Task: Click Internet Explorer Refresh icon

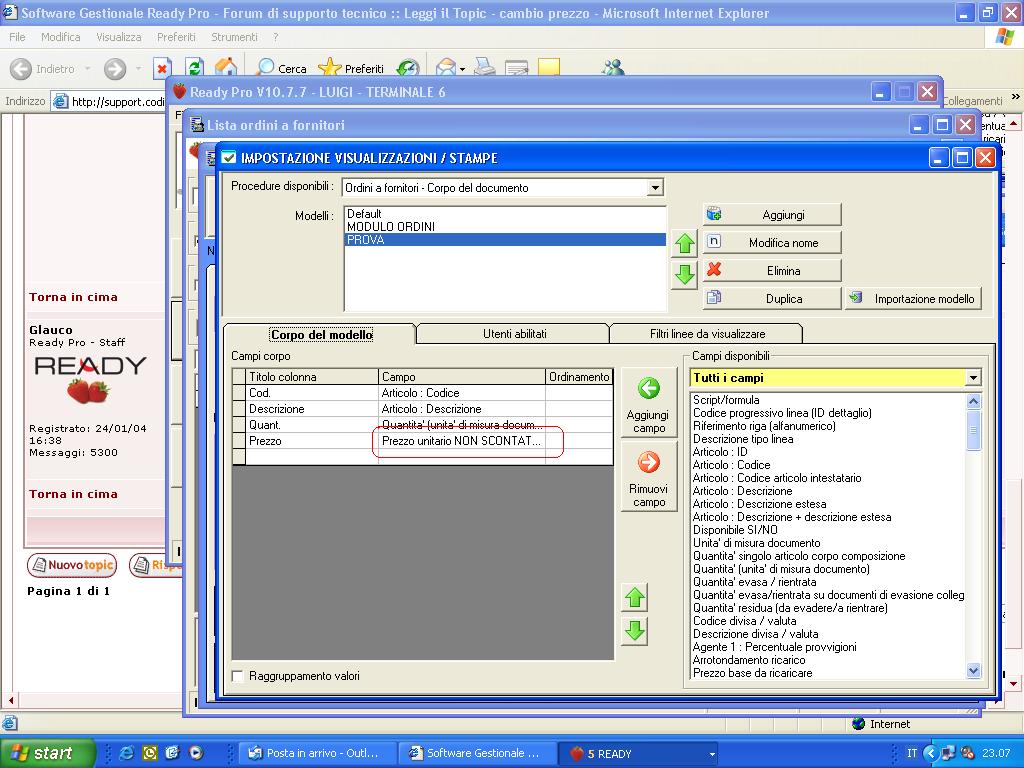Action: (194, 68)
